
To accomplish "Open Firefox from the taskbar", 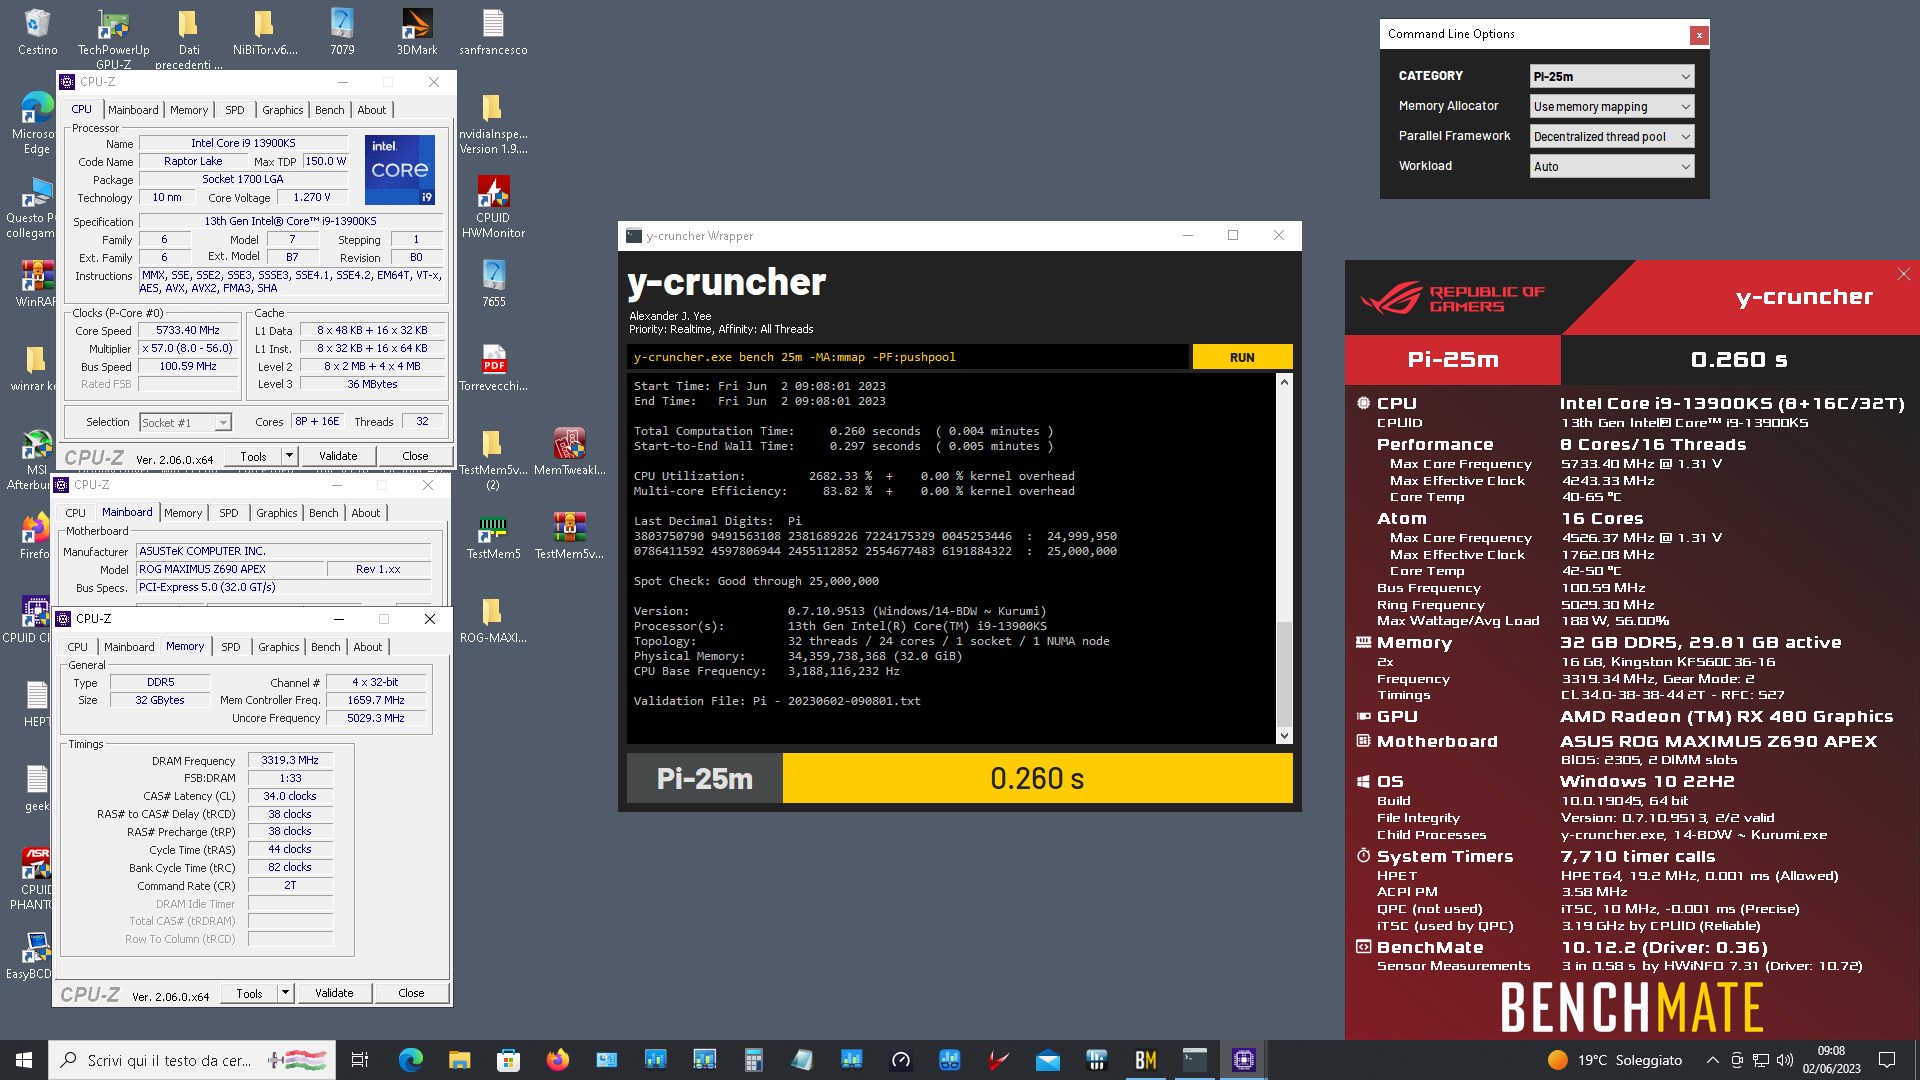I will pos(557,1060).
